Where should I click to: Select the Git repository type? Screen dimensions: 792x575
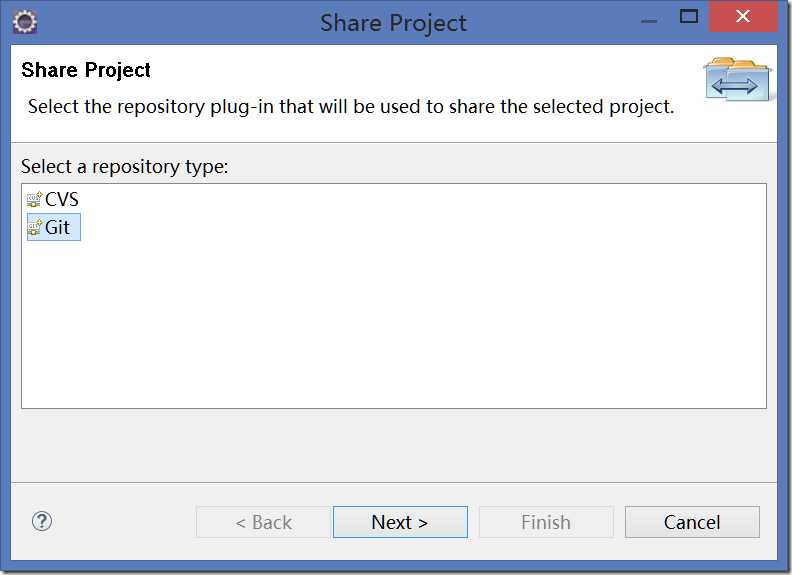tap(58, 228)
